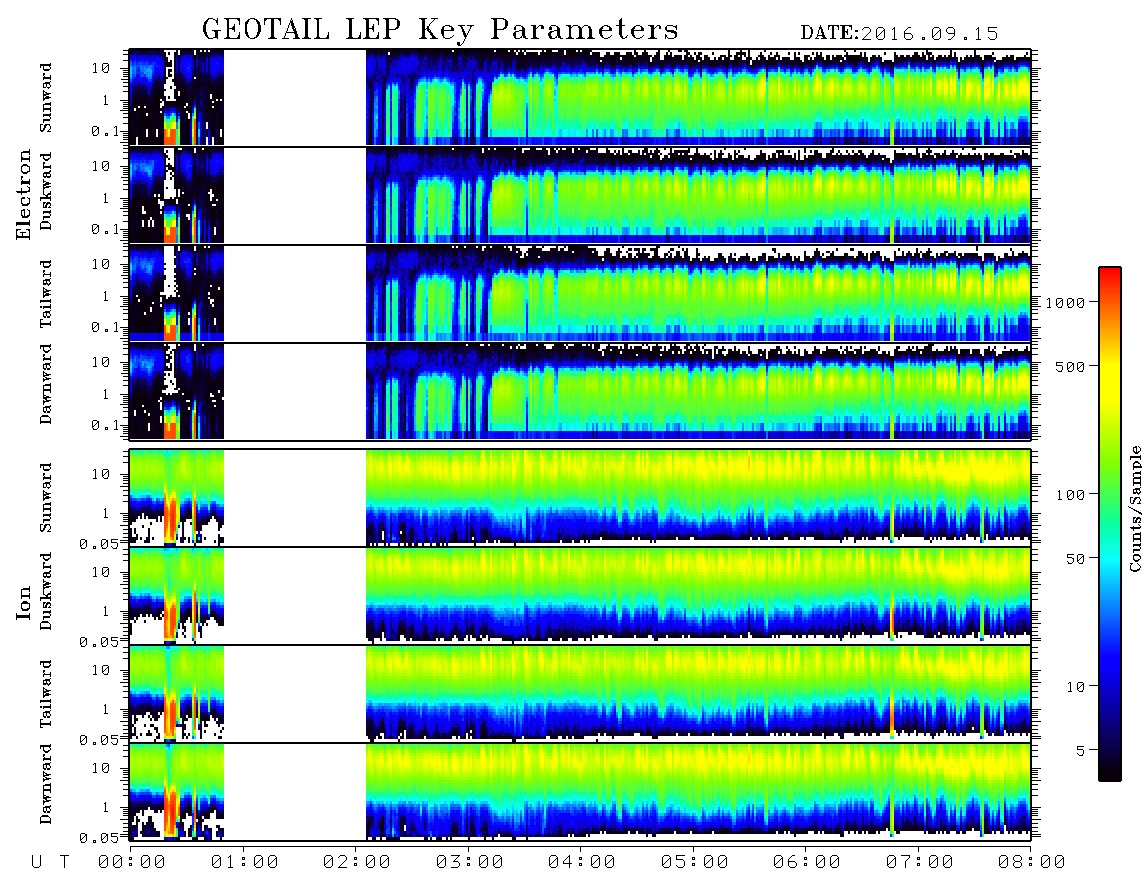Click the 50 color bar tick label
This screenshot has height=880, width=1142.
pos(1075,559)
